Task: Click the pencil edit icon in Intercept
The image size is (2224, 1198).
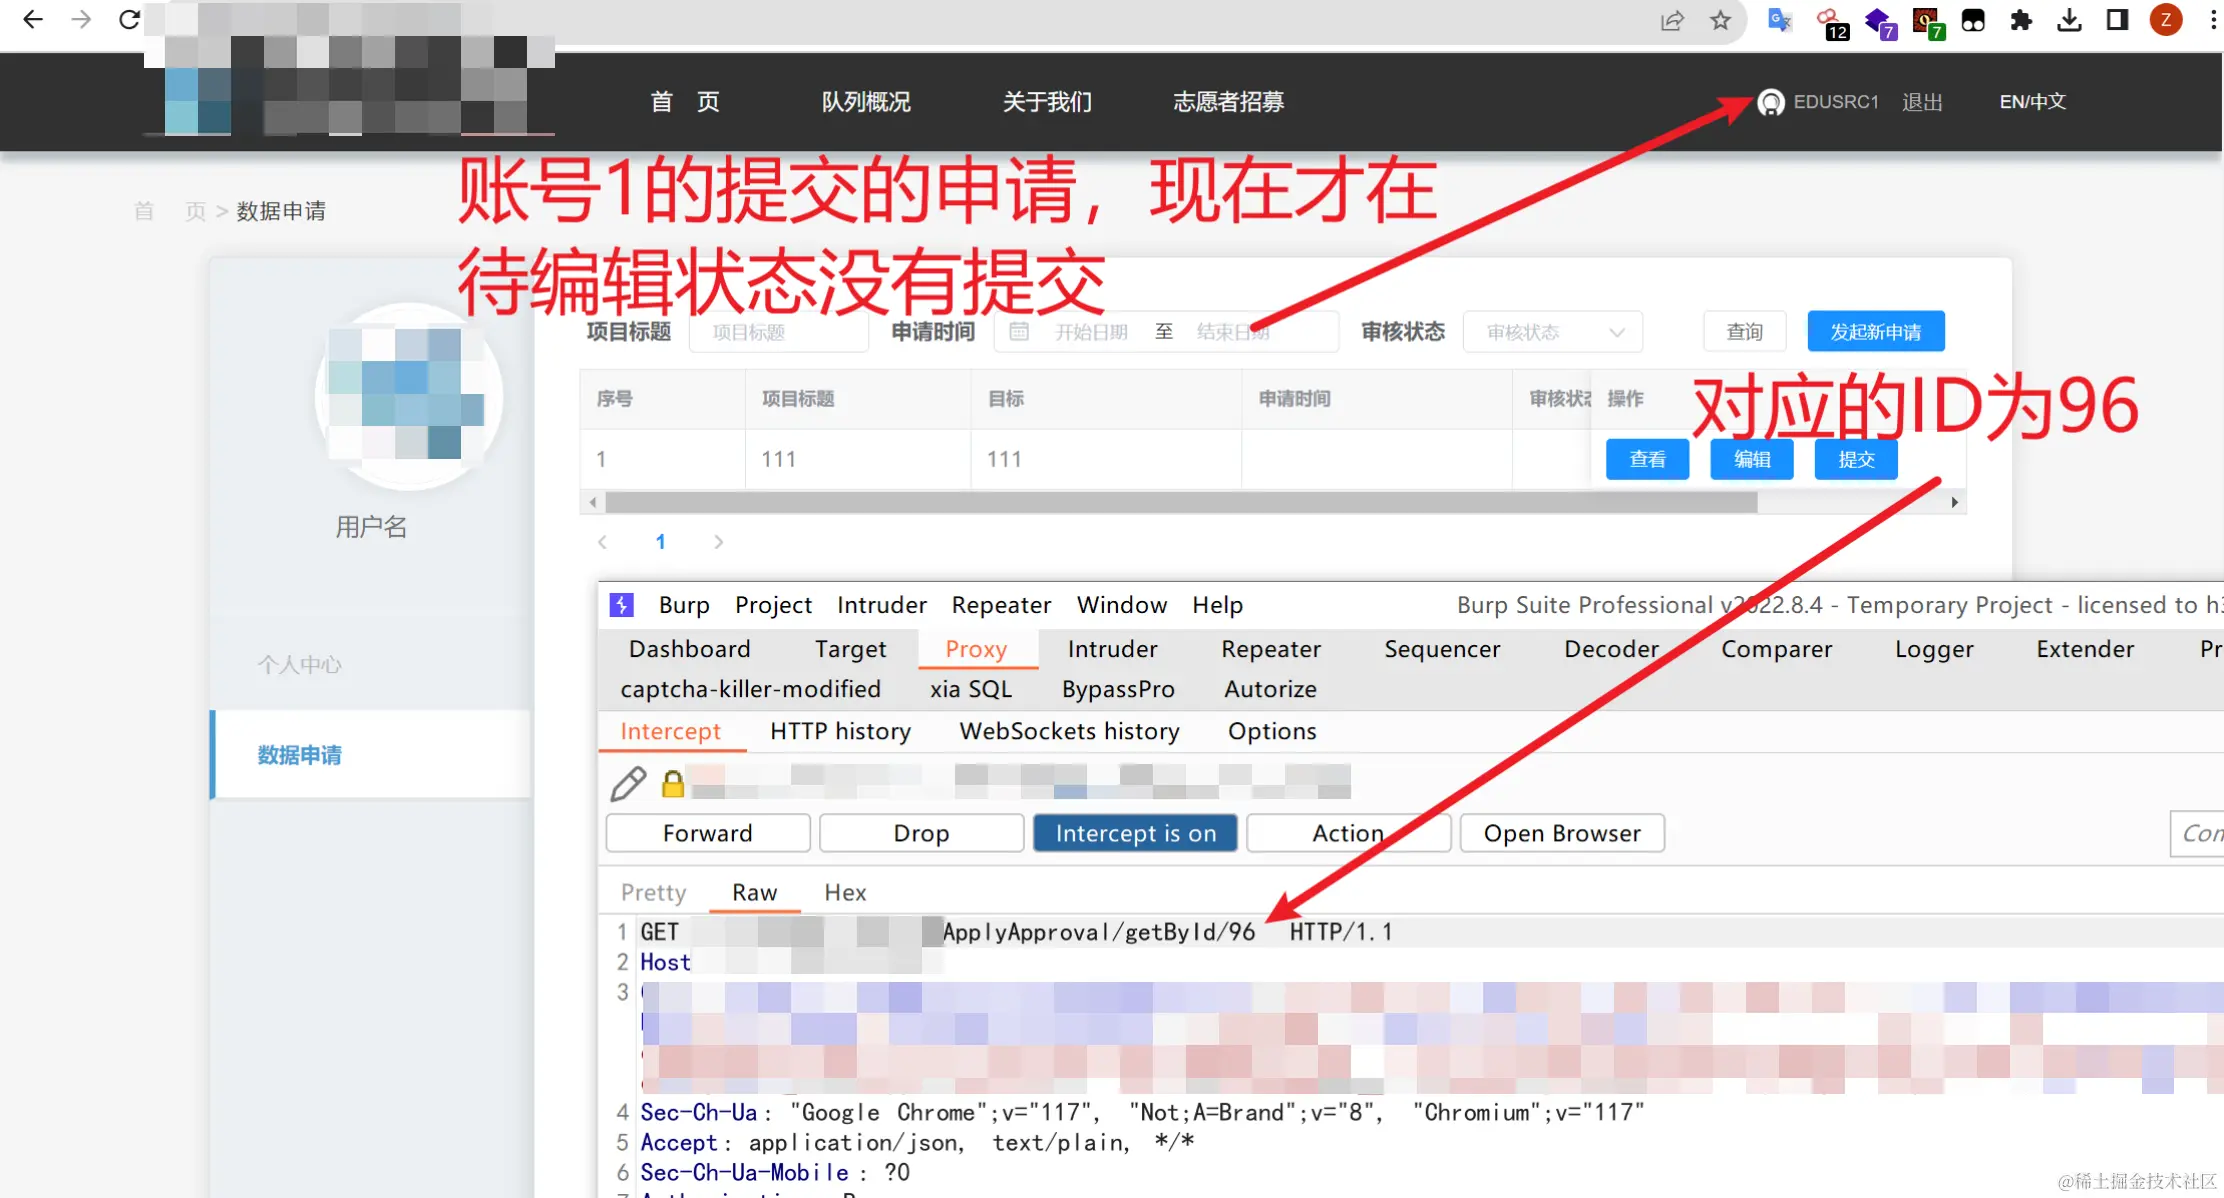Action: tap(628, 784)
